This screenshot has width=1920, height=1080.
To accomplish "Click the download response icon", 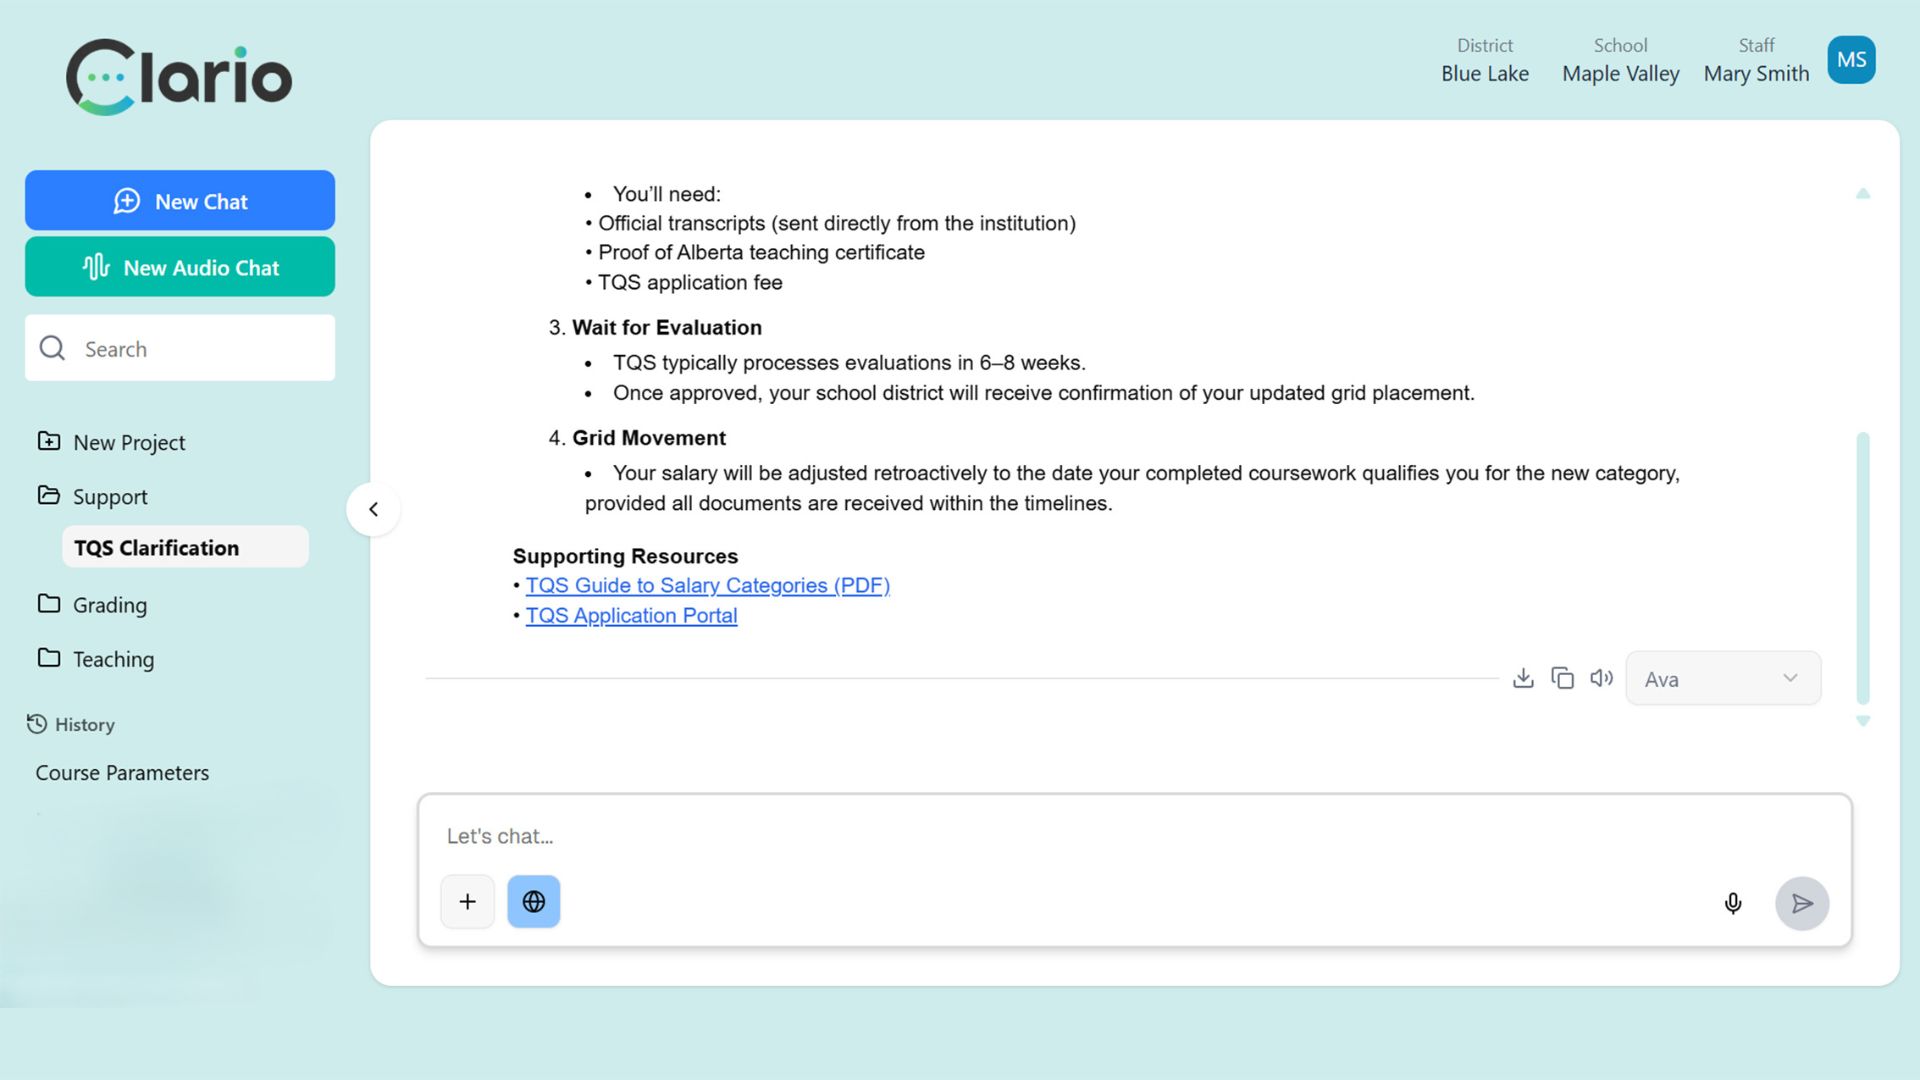I will tap(1523, 678).
